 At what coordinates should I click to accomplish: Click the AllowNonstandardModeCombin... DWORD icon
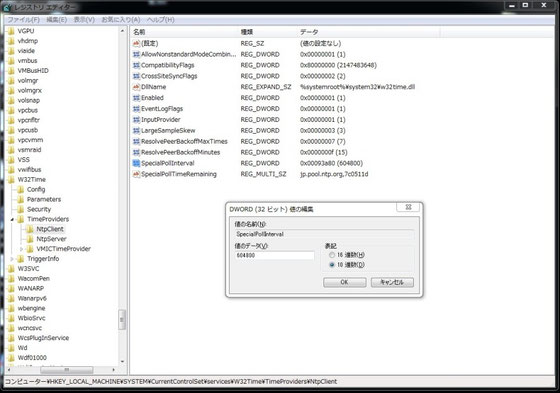tap(136, 54)
